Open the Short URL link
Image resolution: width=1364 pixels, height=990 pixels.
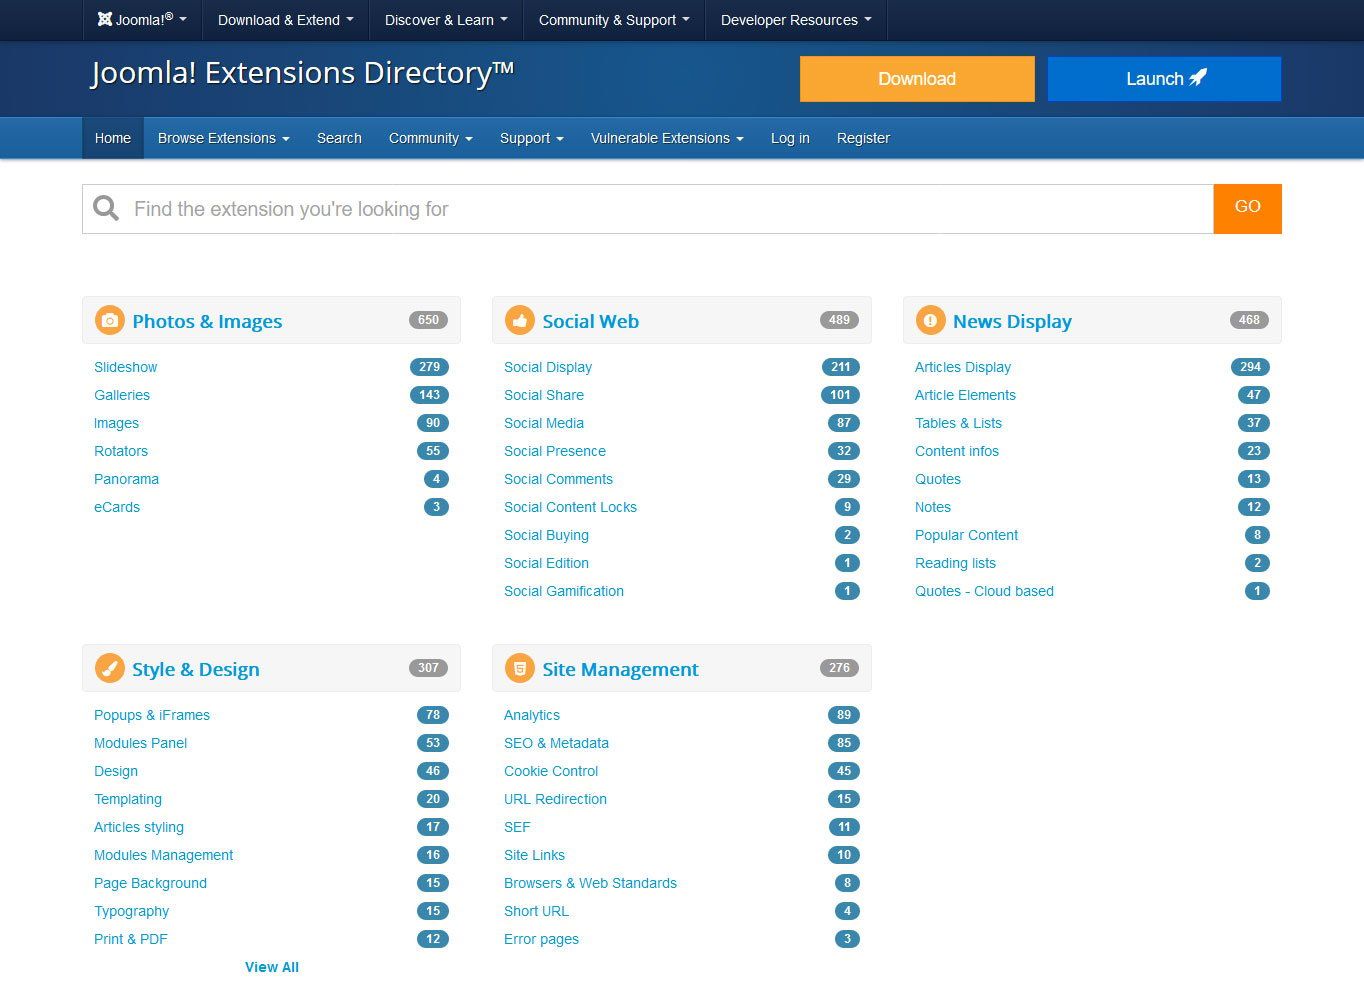(536, 911)
